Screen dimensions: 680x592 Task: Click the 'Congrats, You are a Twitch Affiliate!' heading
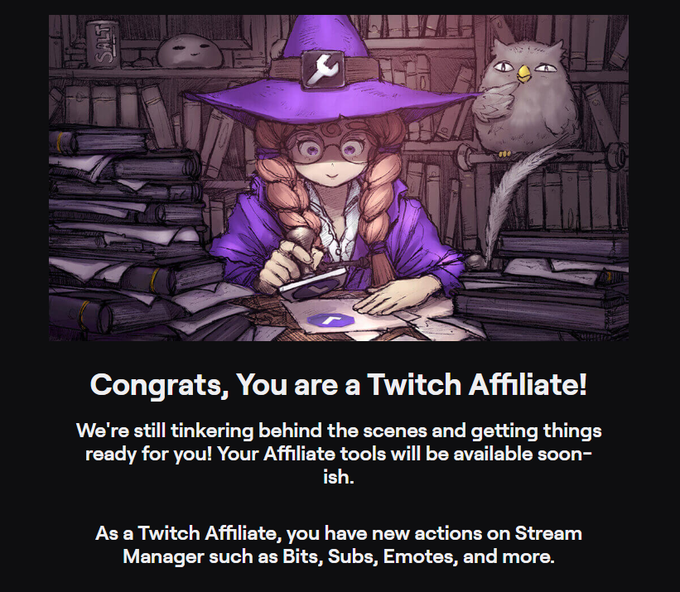click(x=338, y=384)
